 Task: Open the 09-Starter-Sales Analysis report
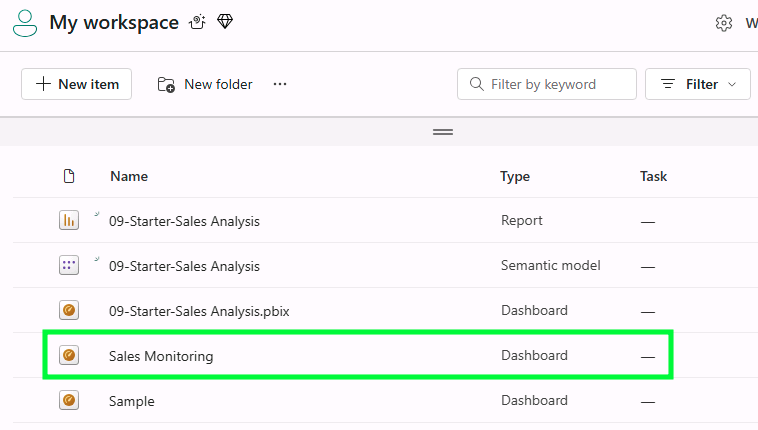pos(184,221)
